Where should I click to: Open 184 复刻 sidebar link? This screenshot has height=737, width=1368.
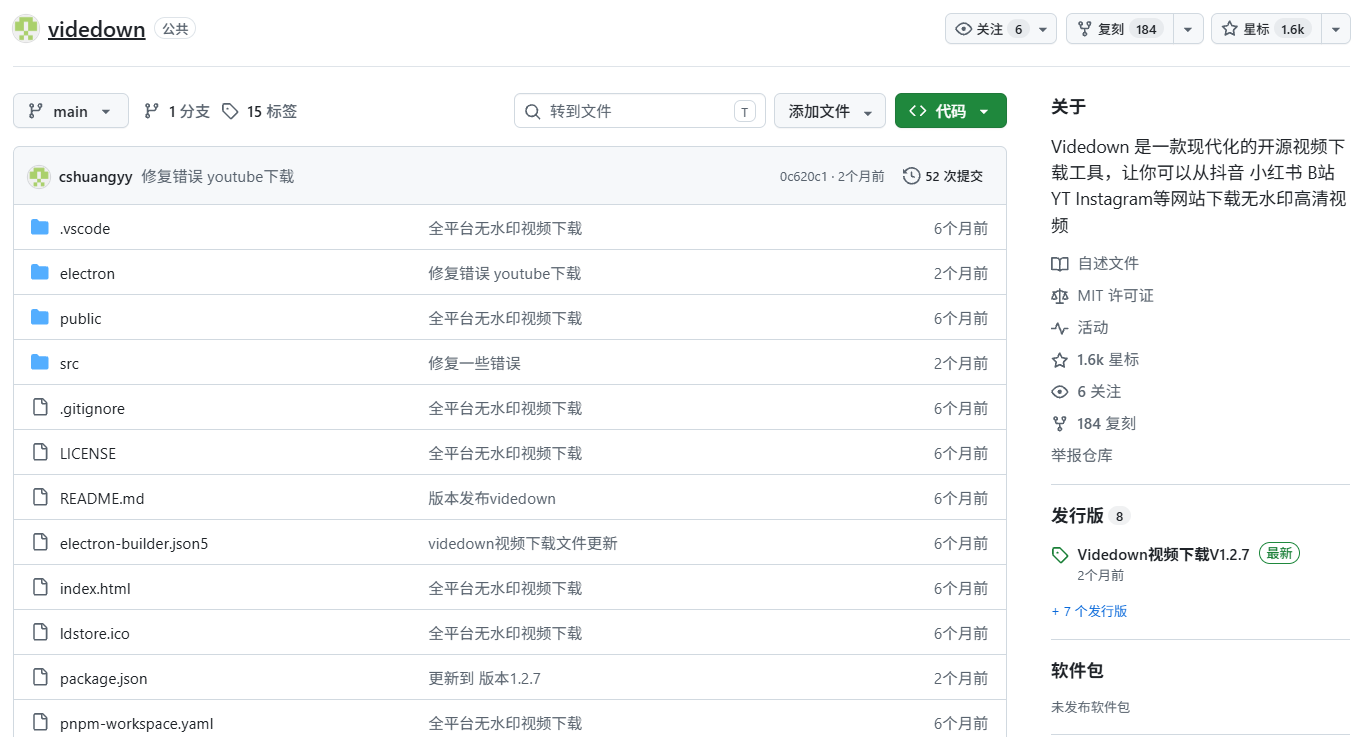point(1094,423)
